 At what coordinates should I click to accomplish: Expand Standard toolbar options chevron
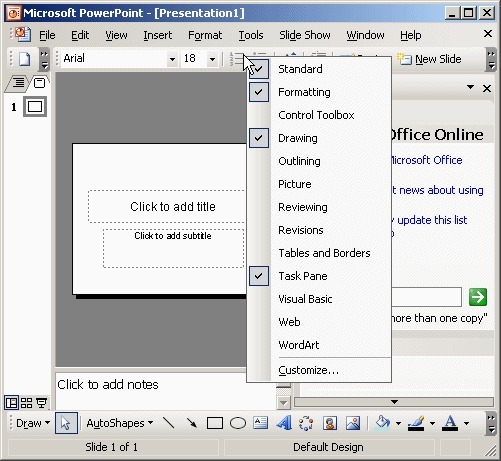click(44, 59)
